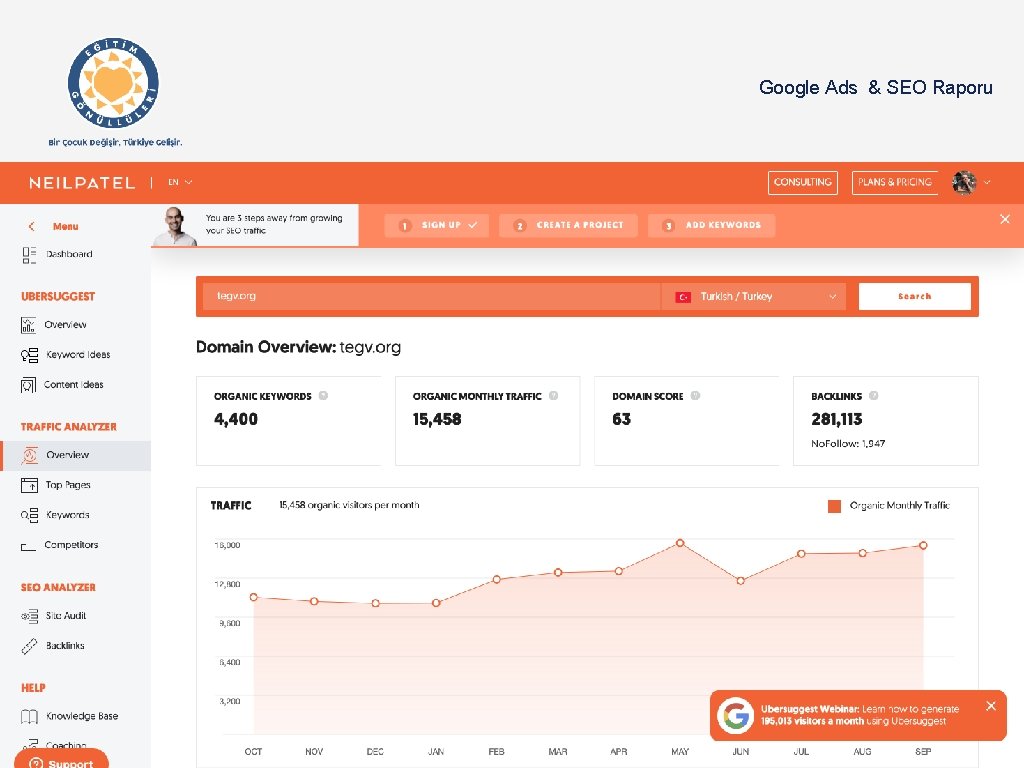Viewport: 1024px width, 768px height.
Task: Click help icon next to Organic Monthly Traffic
Action: click(553, 396)
